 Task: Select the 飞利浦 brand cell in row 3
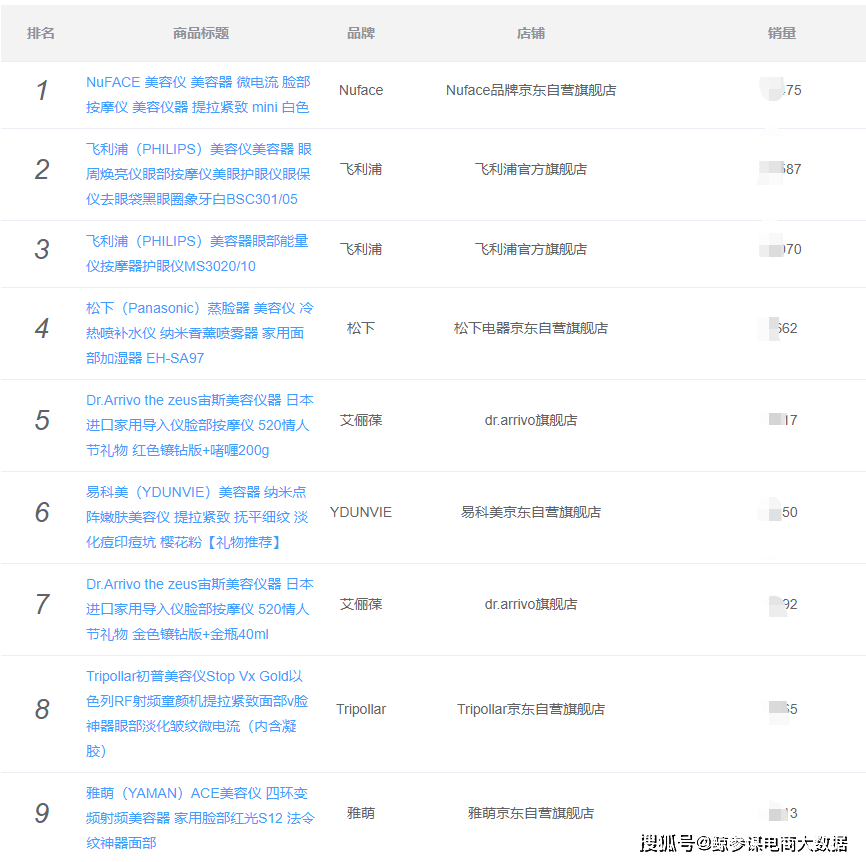coord(361,249)
